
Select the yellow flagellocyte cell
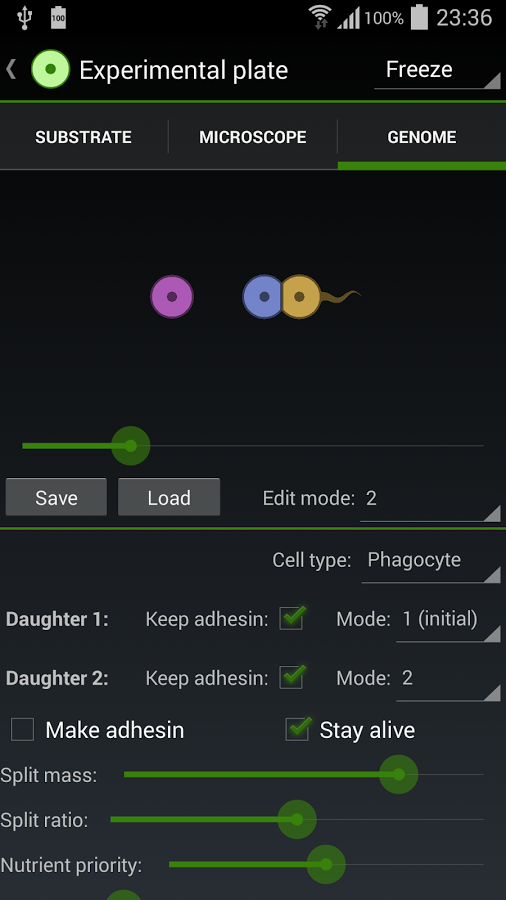click(302, 297)
